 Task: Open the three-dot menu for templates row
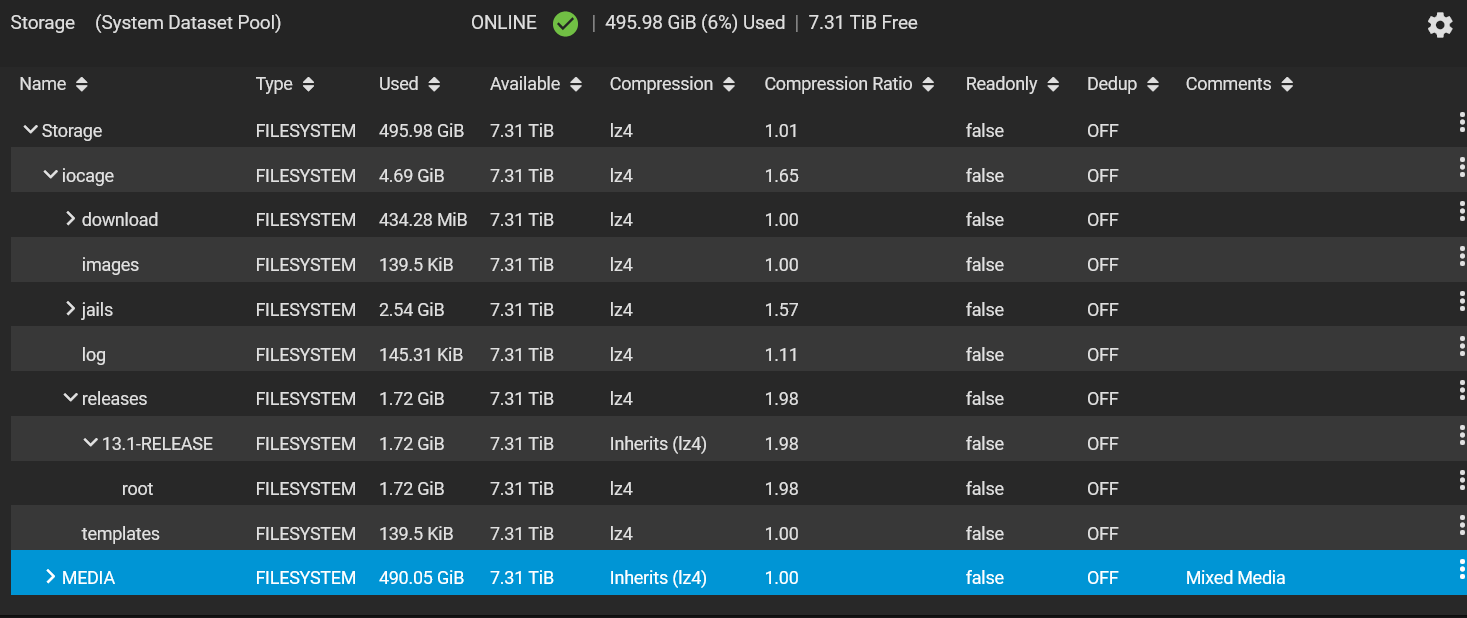coord(1461,526)
